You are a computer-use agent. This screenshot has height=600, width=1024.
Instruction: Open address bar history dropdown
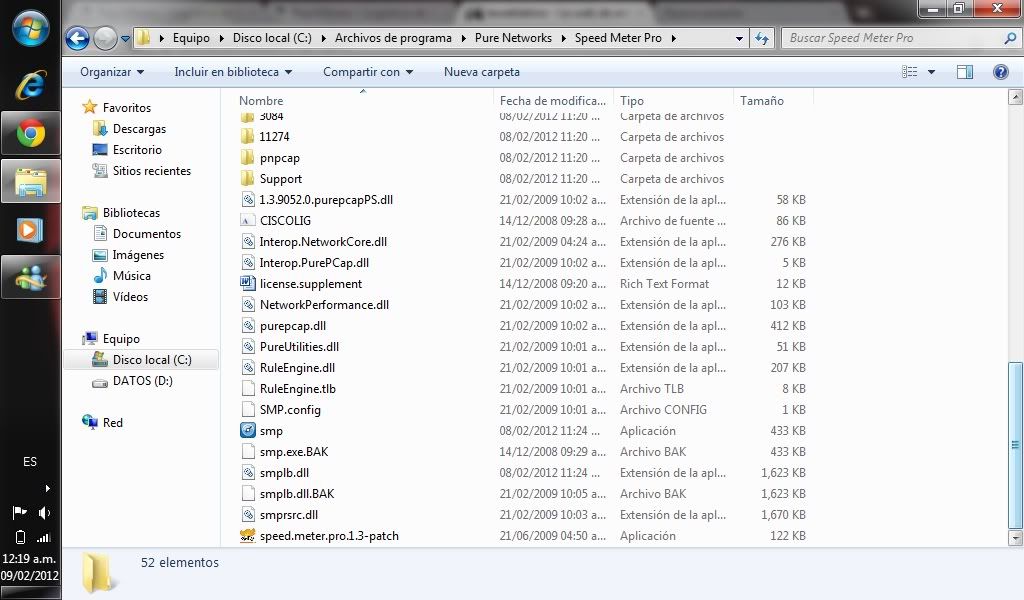(739, 39)
